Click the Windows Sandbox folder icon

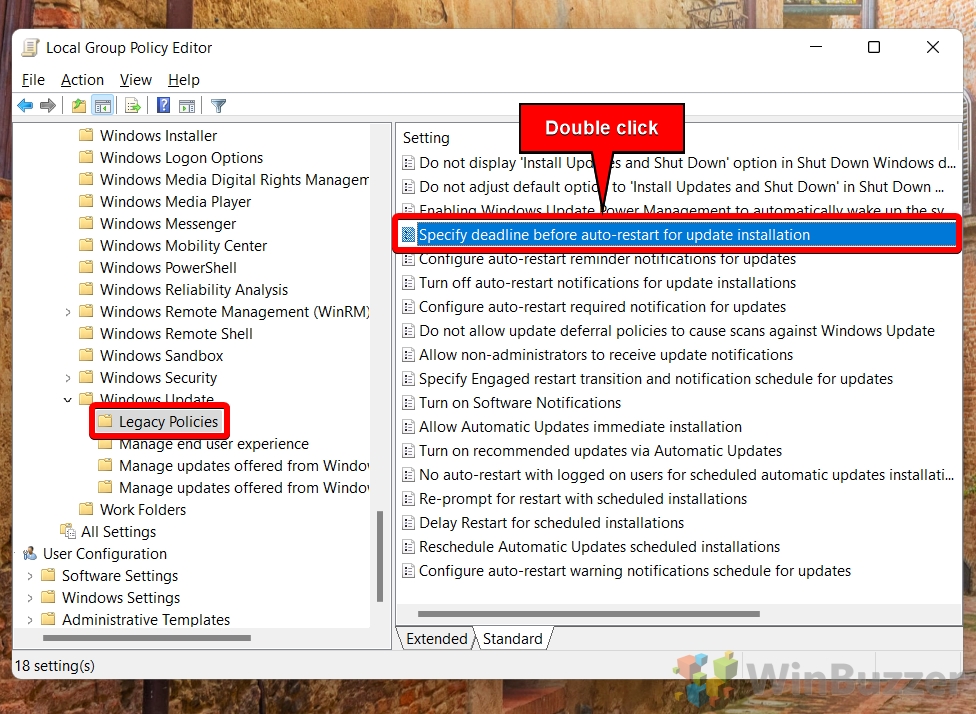pos(87,355)
